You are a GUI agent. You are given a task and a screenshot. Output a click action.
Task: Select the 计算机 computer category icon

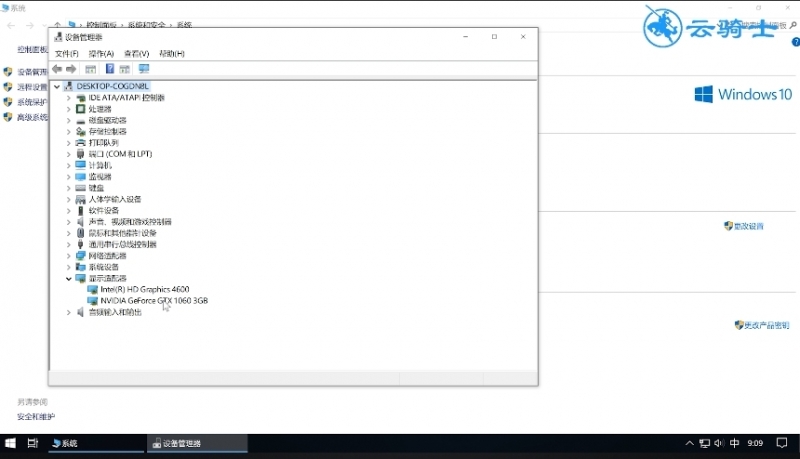click(x=80, y=165)
